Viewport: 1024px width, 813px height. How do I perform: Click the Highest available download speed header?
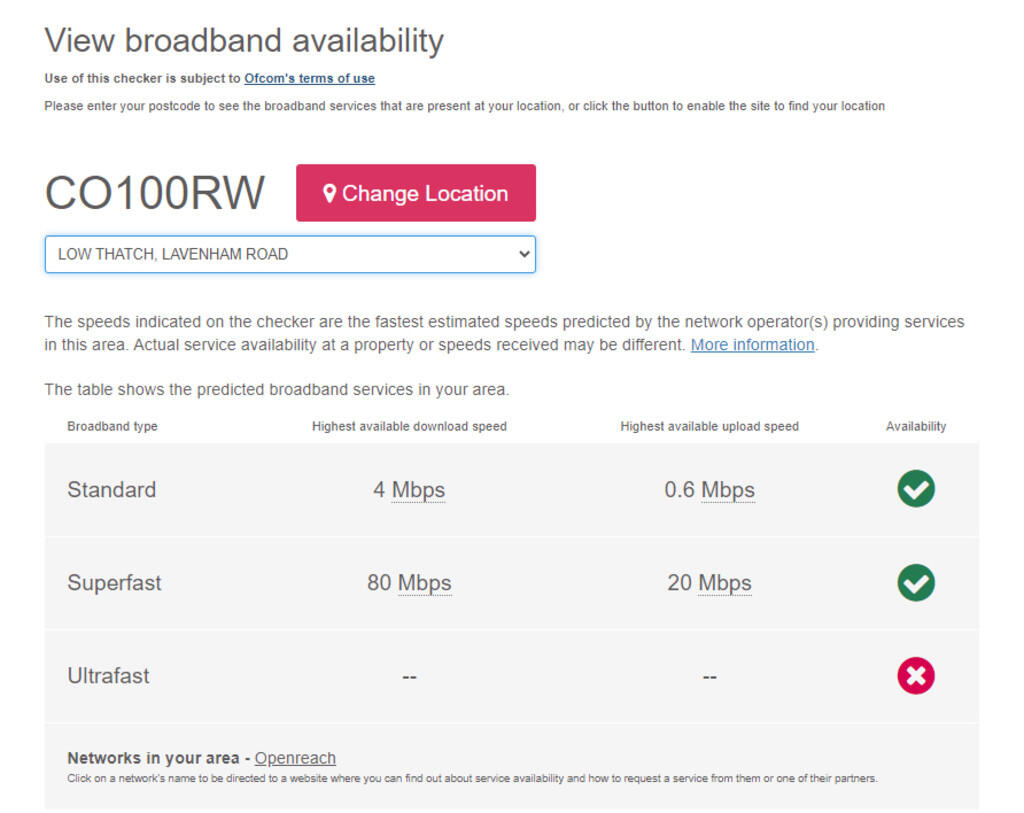[x=409, y=426]
